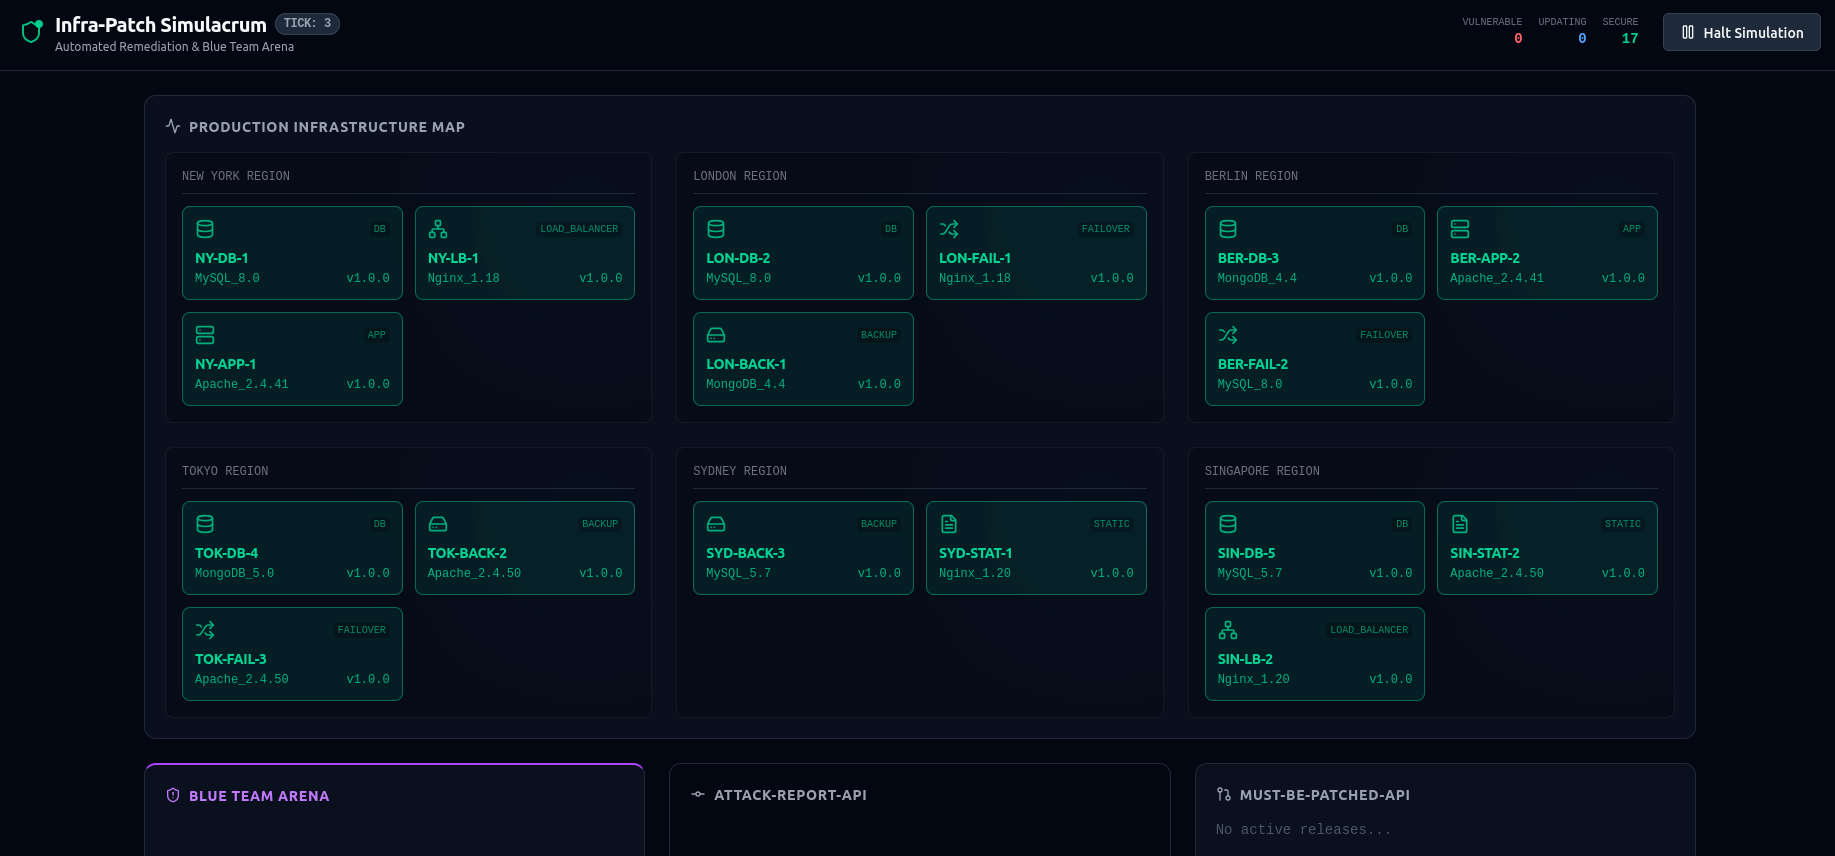Screen dimensions: 1835x856
Task: Click the database icon on LON-DB-2 card
Action: click(x=716, y=229)
